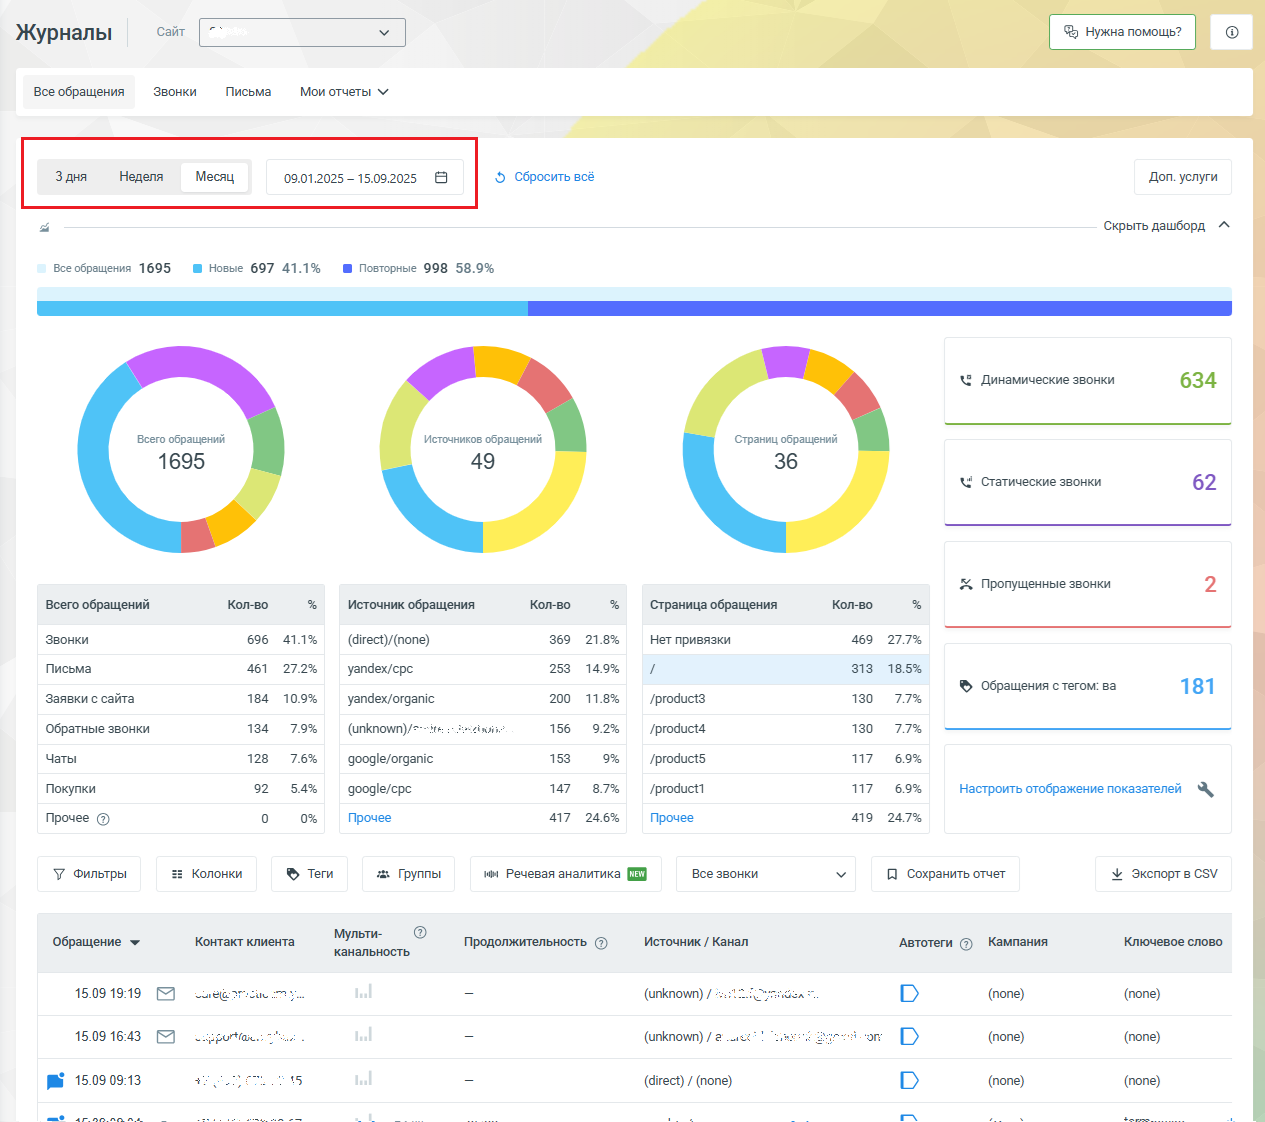This screenshot has width=1265, height=1122.
Task: Collapse dashboard via Скрыть дашборд
Action: click(x=1166, y=226)
